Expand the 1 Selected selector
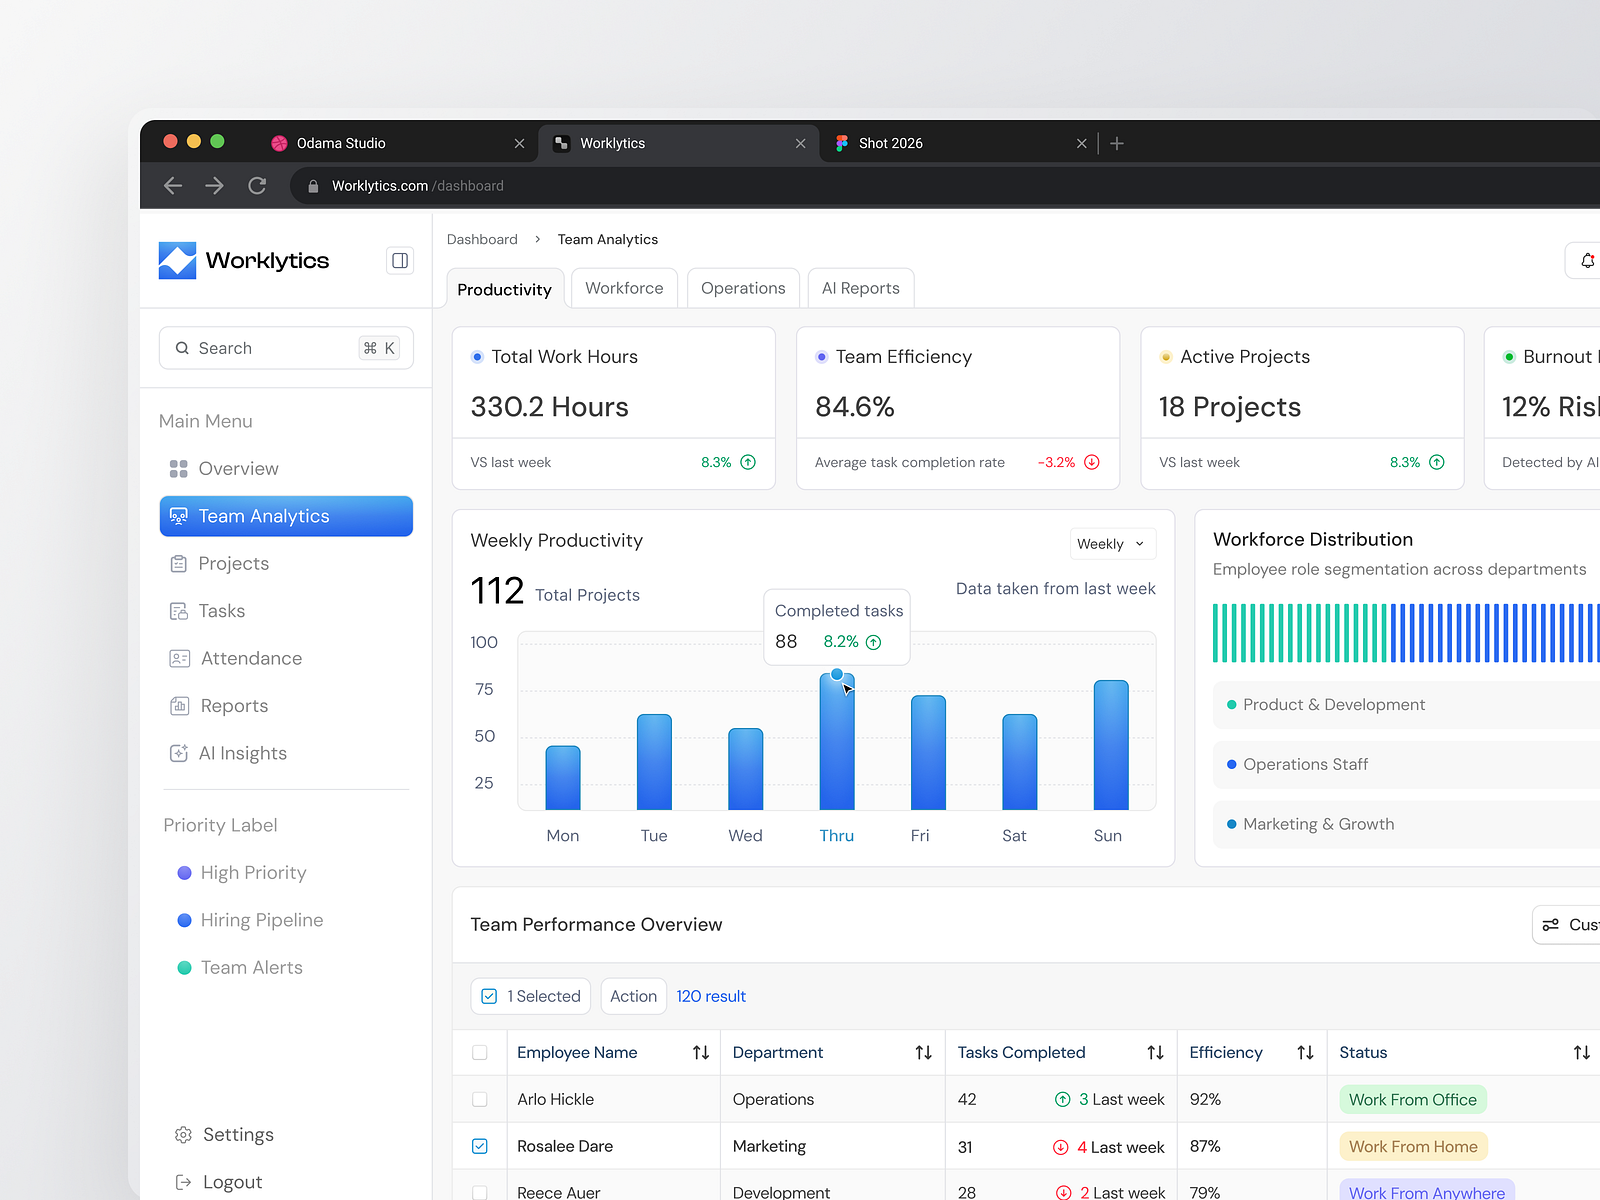Screen dimensions: 1600x1200 531,996
